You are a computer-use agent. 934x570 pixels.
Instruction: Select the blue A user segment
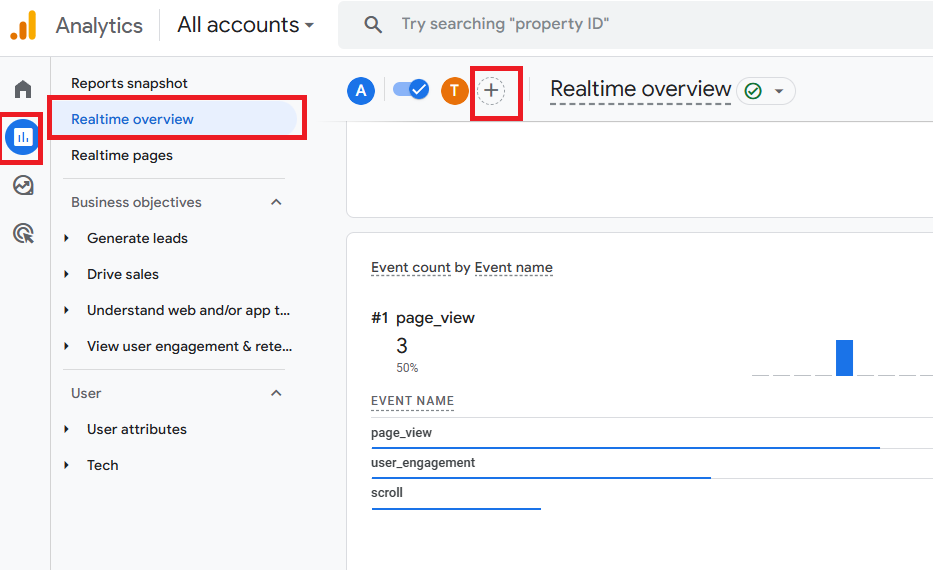361,91
